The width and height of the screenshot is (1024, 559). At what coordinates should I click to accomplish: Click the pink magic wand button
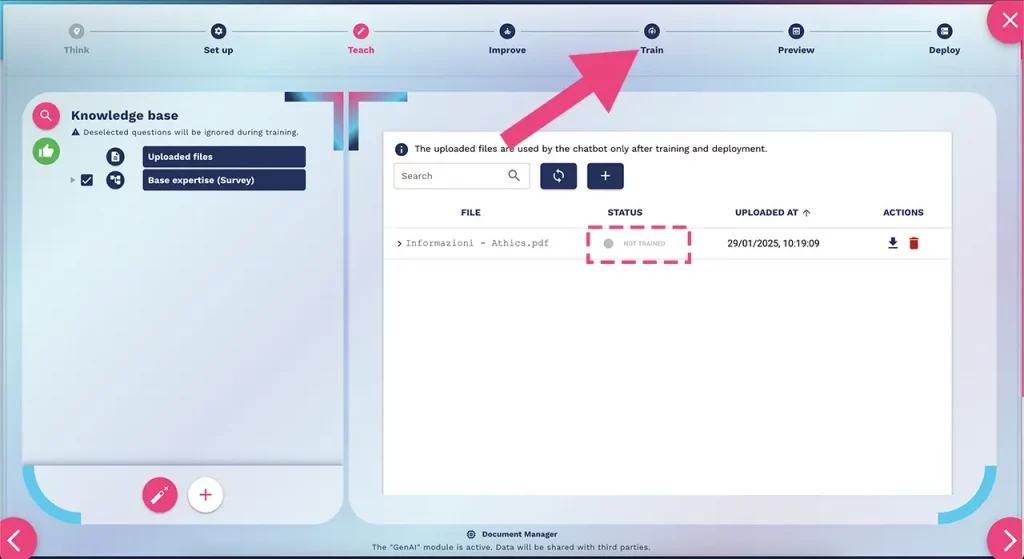click(160, 495)
